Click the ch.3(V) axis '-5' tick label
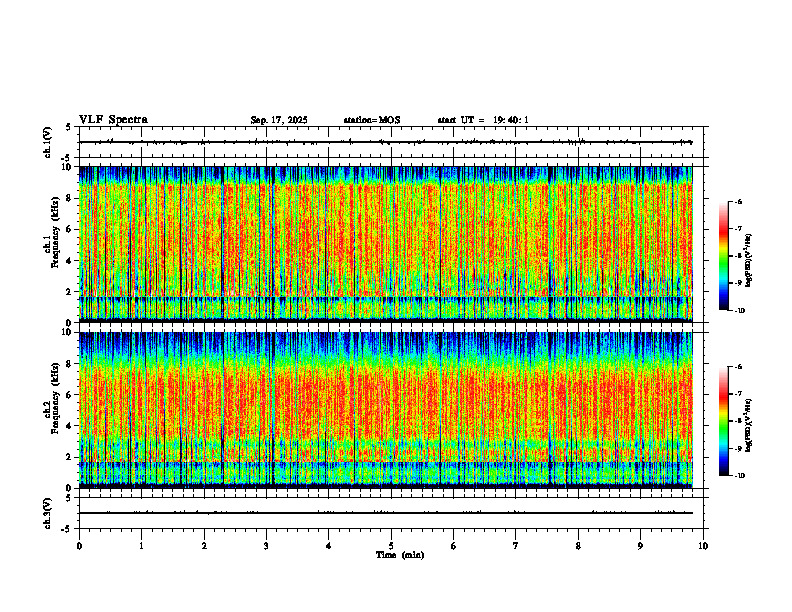 66,529
